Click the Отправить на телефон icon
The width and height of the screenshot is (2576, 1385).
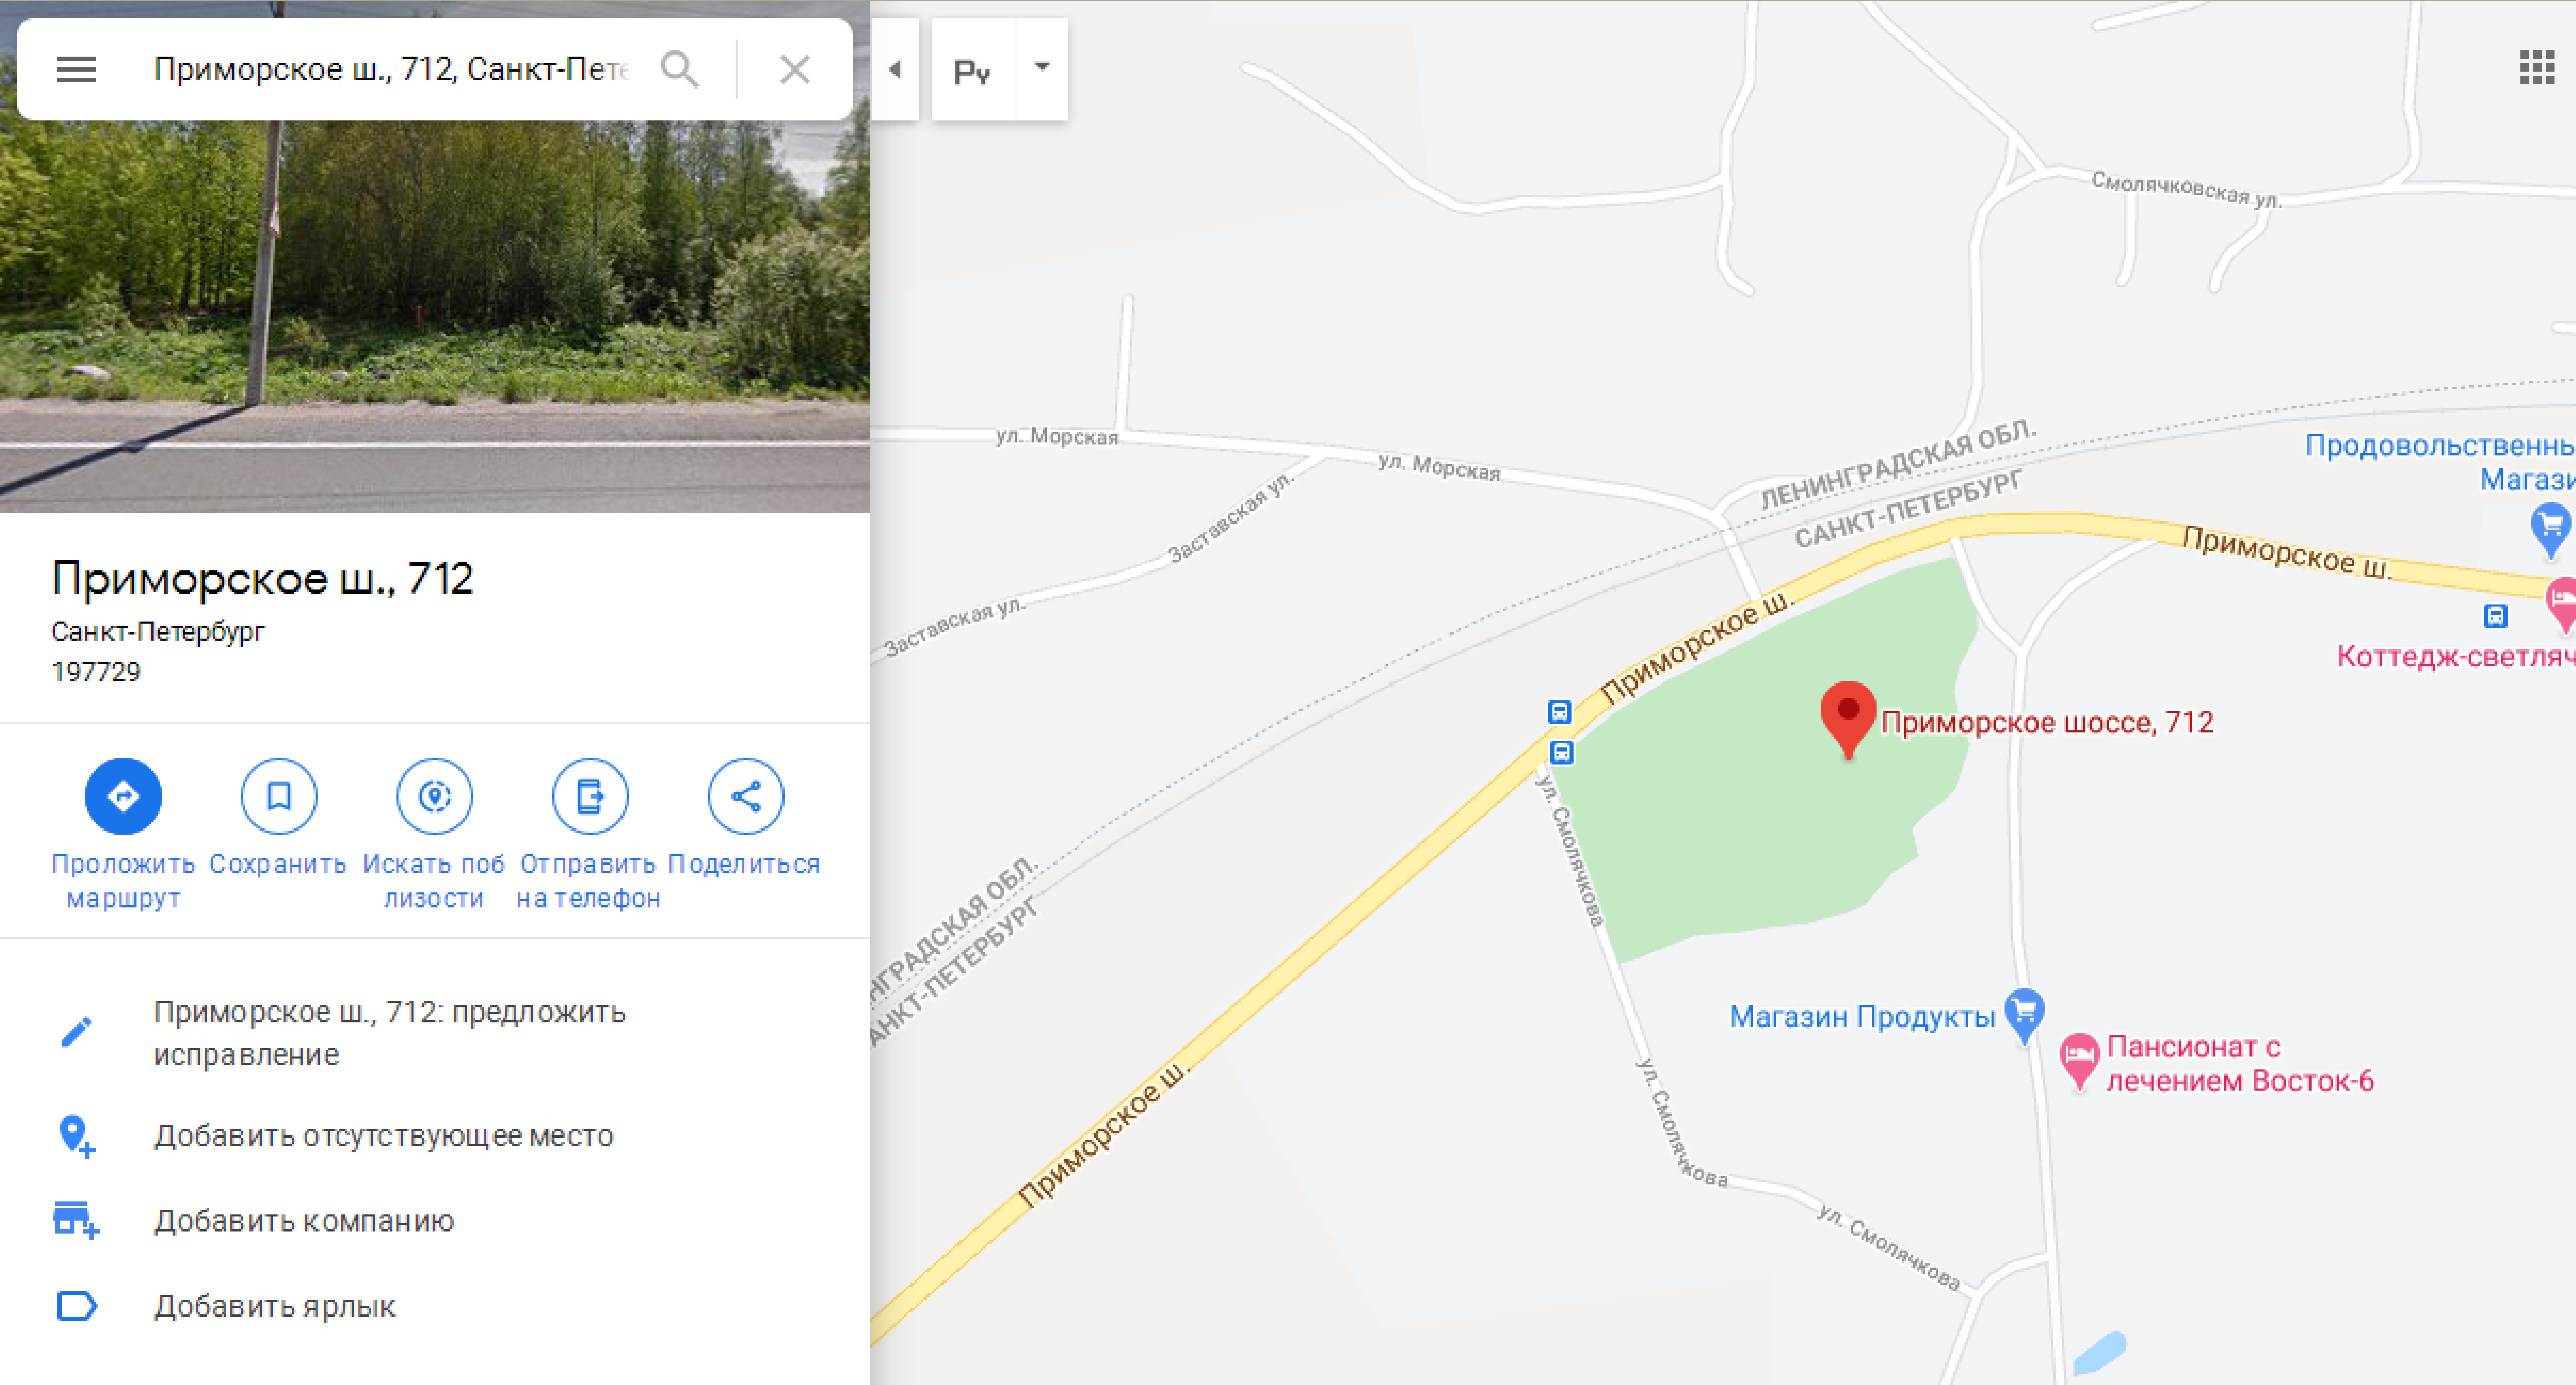[590, 796]
